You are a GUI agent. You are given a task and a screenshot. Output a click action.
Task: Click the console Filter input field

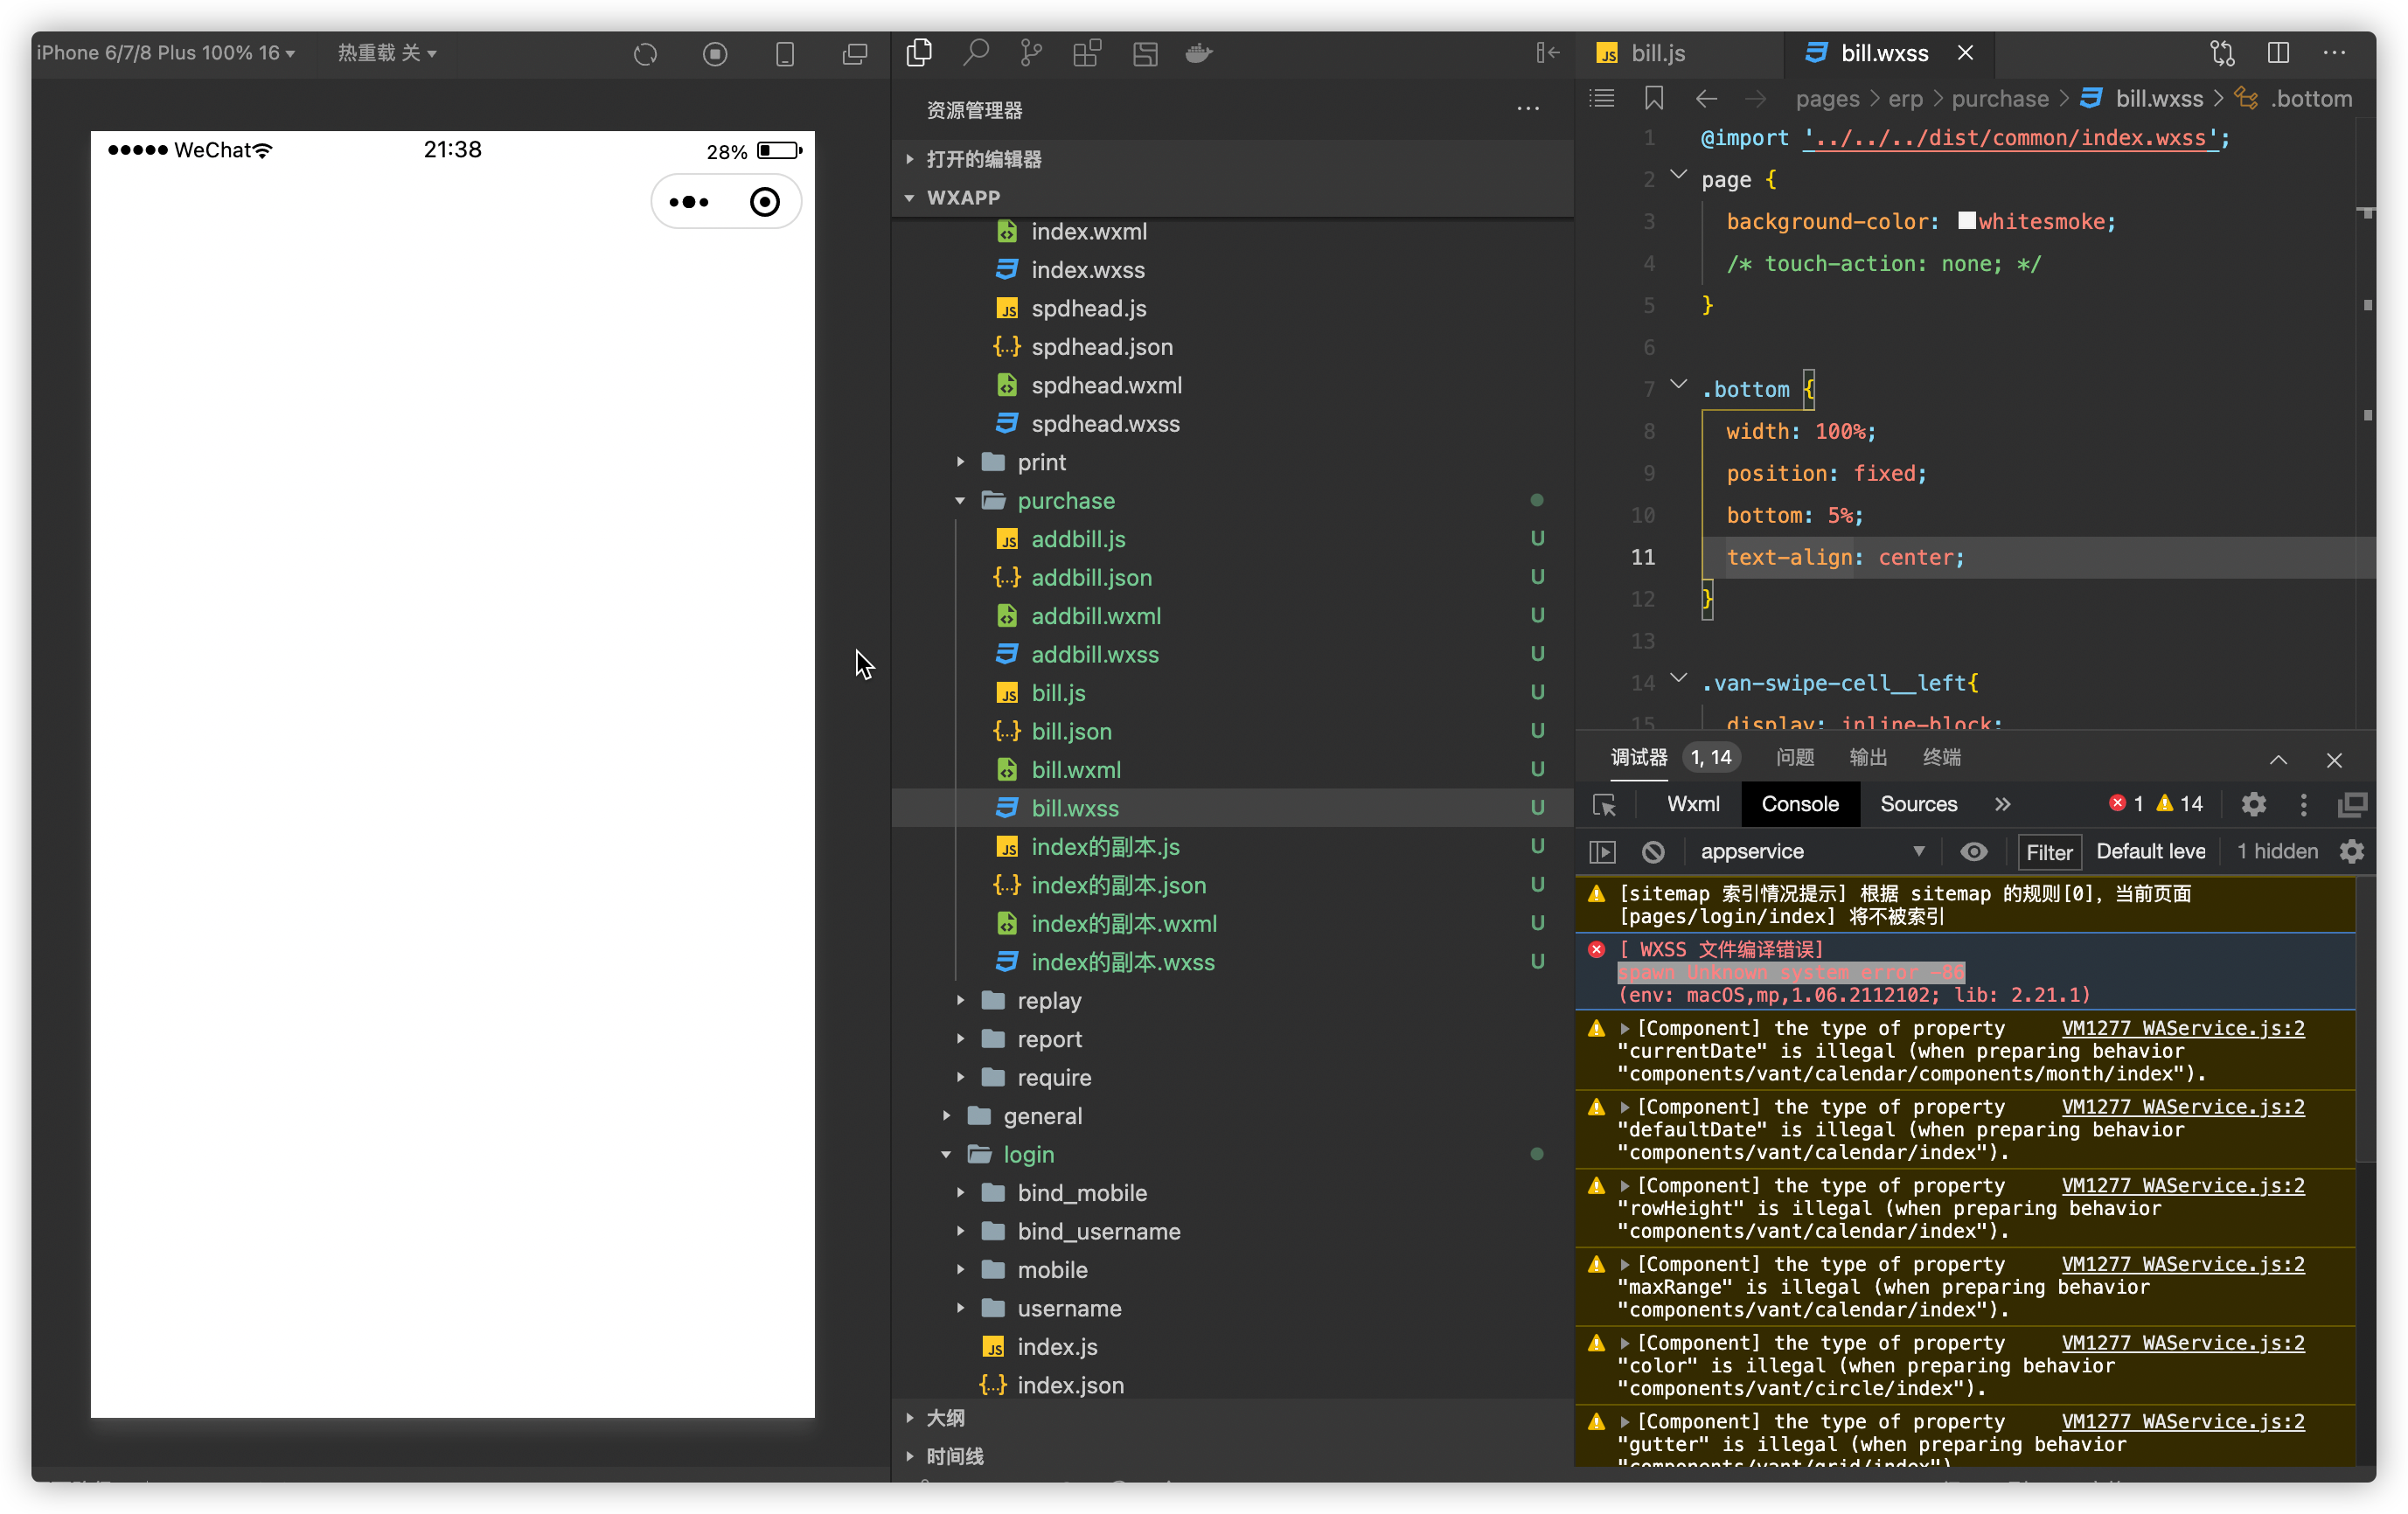click(2048, 852)
